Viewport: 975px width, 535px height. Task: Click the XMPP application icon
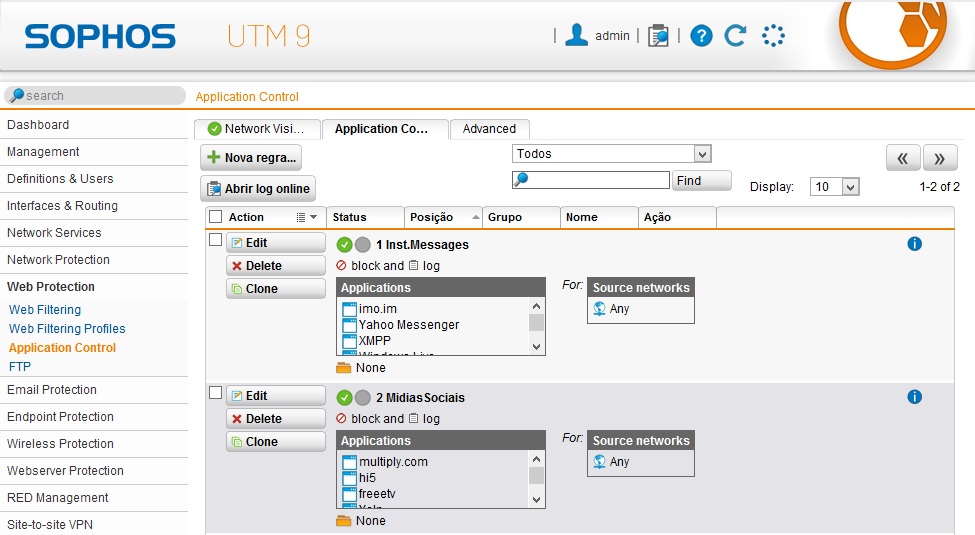tap(349, 341)
